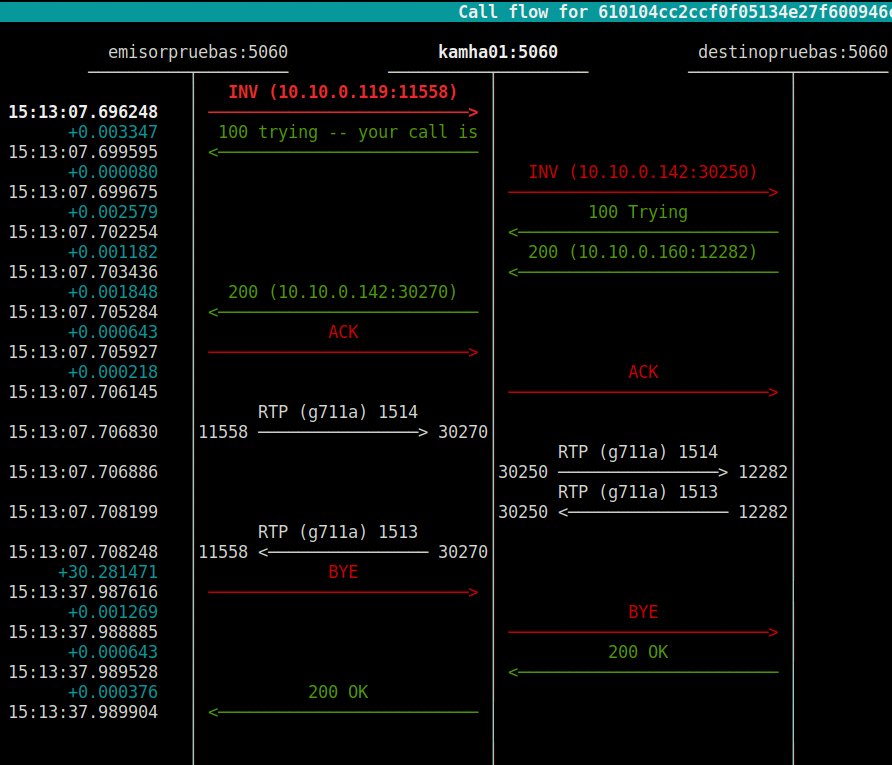Select RTP (g711a) 1513 stream toward 11558
Viewport: 892px width, 765px height.
coord(338,532)
